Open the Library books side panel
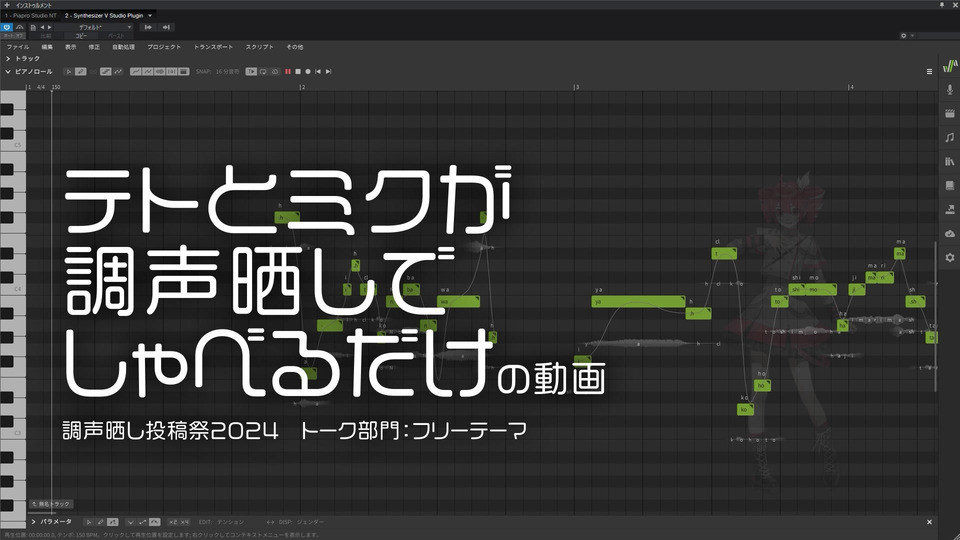The height and width of the screenshot is (540, 960). point(950,162)
